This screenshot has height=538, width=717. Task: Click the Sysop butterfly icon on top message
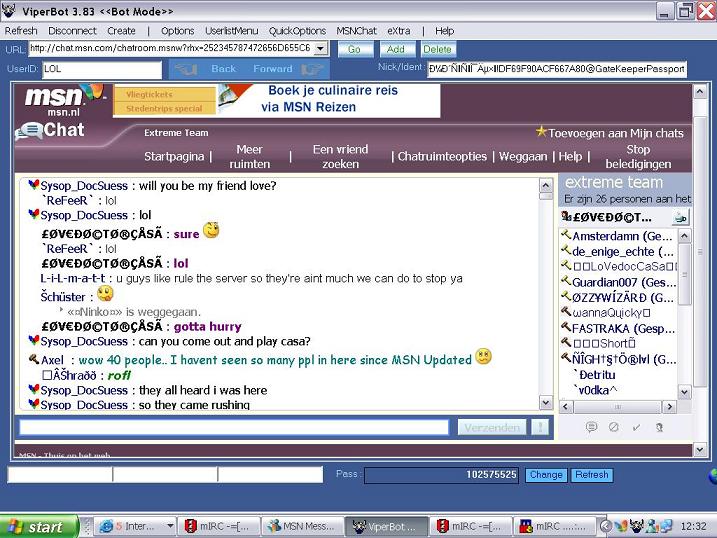coord(33,185)
